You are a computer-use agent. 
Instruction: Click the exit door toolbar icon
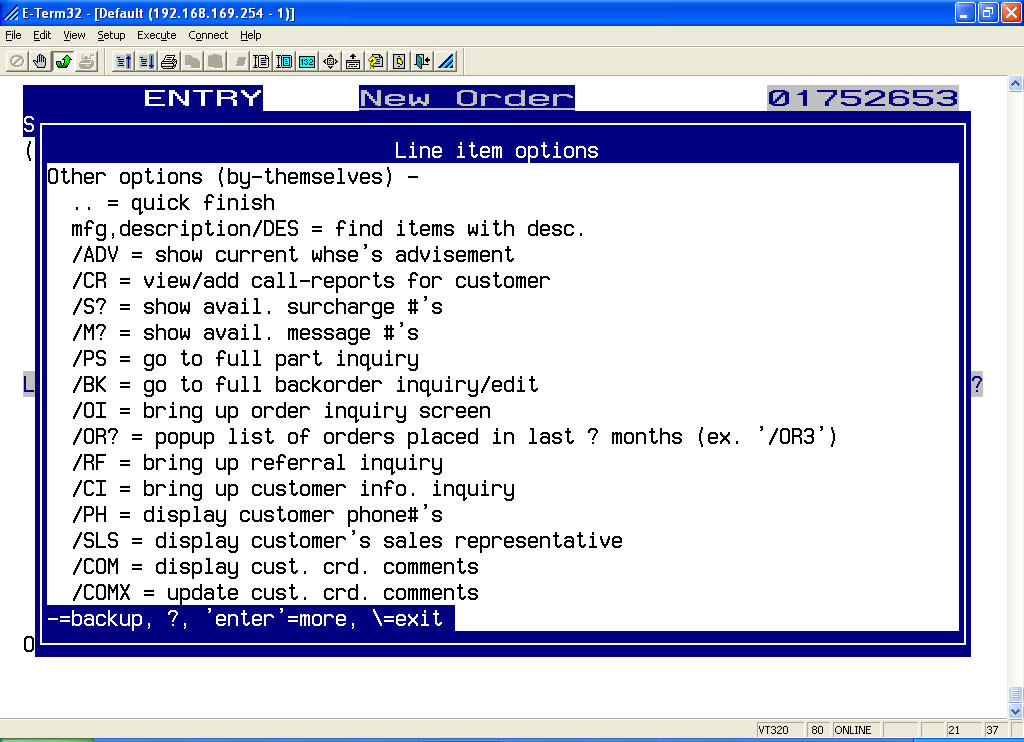423,61
